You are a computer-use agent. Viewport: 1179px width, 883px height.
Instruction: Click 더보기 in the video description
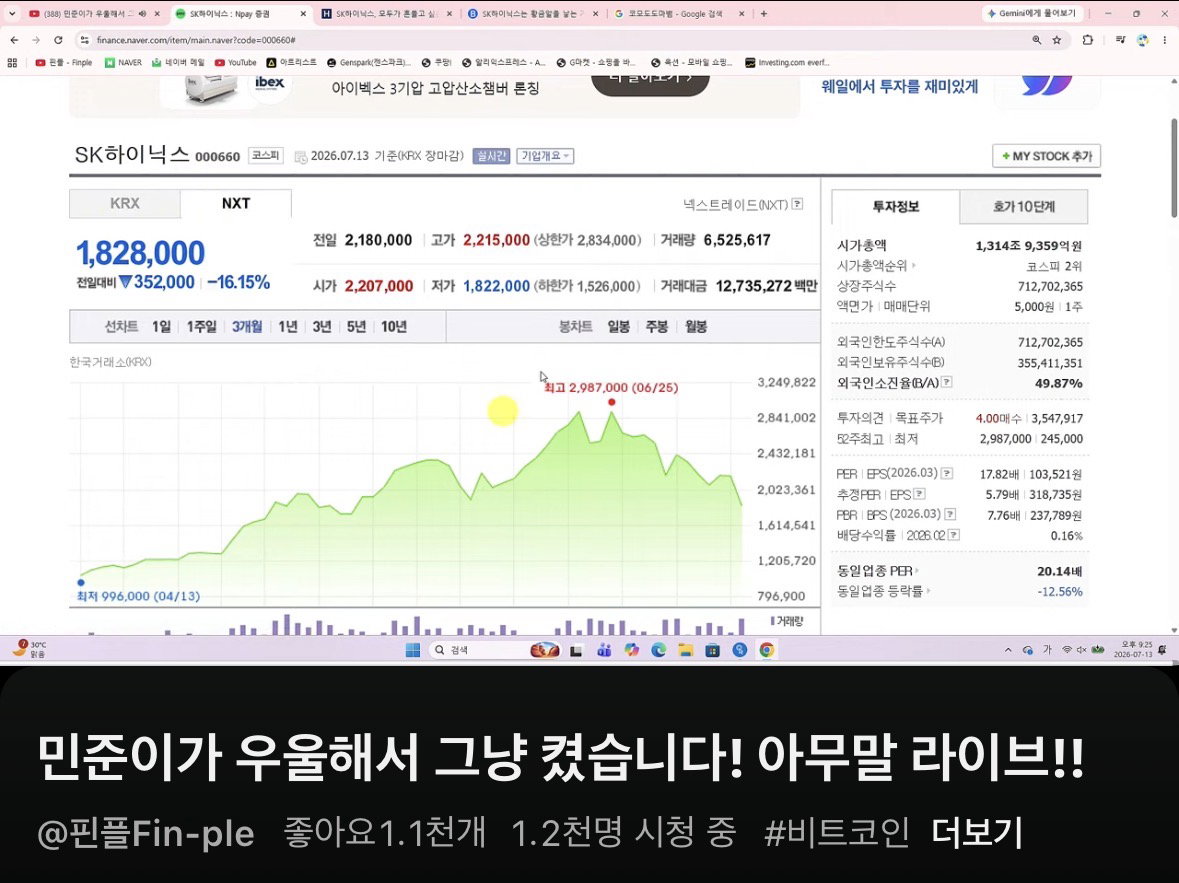point(977,833)
